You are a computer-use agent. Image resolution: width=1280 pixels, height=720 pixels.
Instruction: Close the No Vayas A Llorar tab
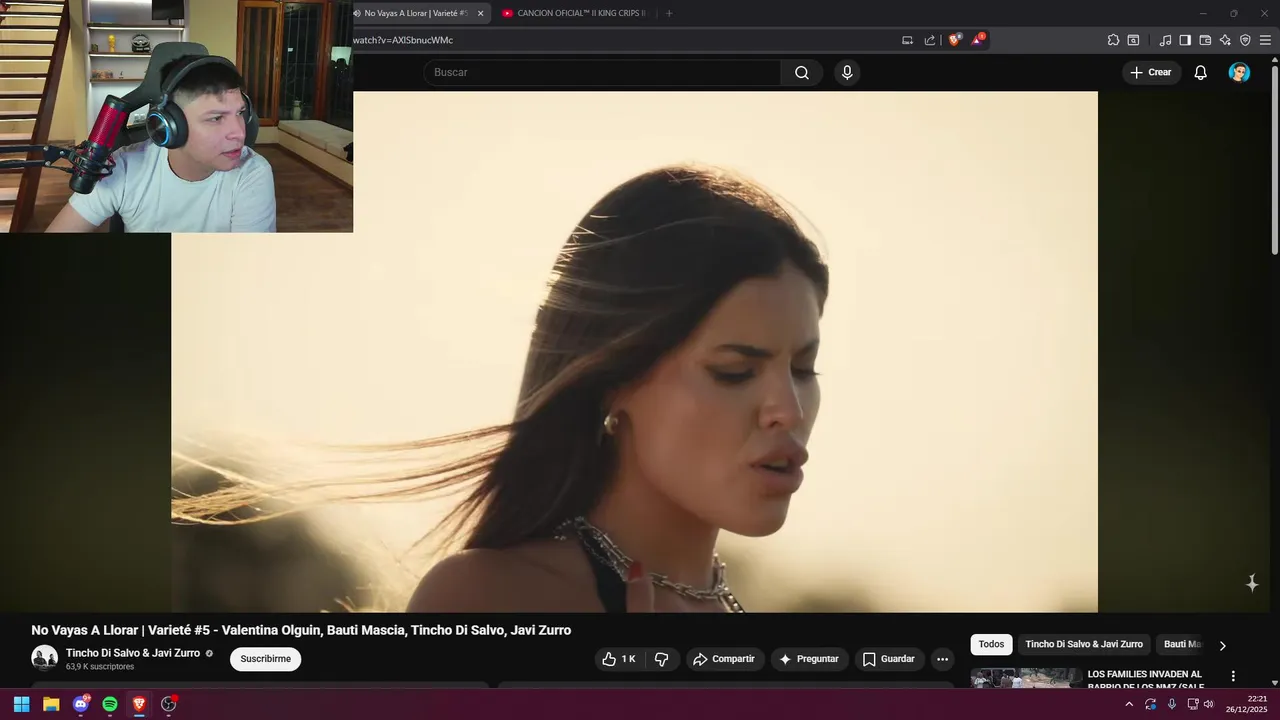coord(480,13)
